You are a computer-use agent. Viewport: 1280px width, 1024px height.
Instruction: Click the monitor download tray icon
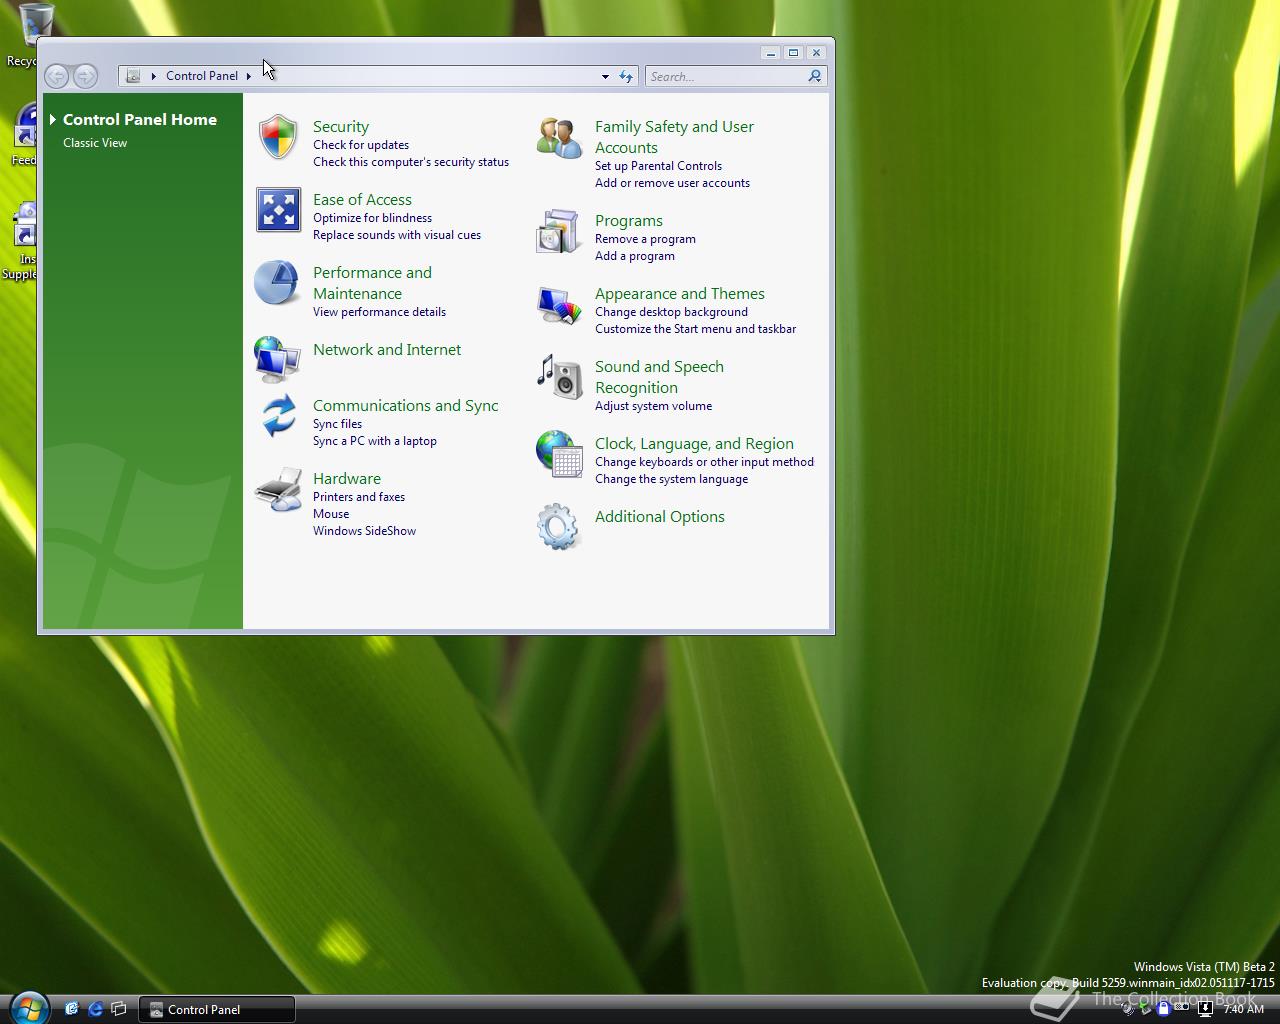(x=1206, y=1009)
